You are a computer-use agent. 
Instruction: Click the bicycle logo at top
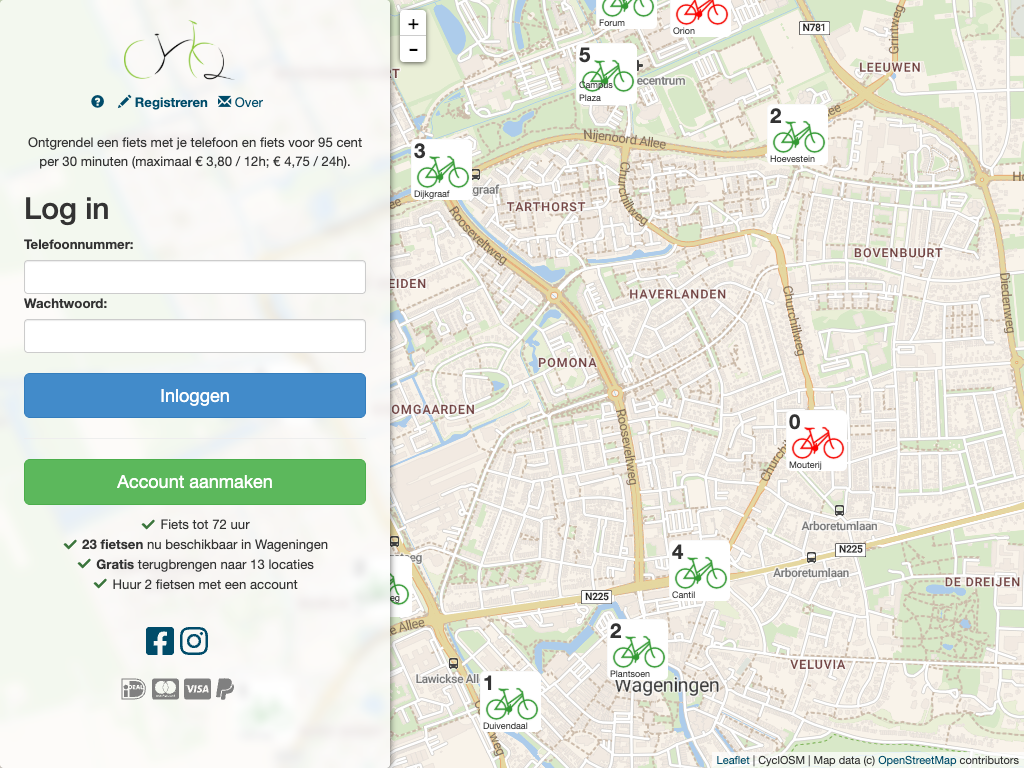[x=178, y=51]
